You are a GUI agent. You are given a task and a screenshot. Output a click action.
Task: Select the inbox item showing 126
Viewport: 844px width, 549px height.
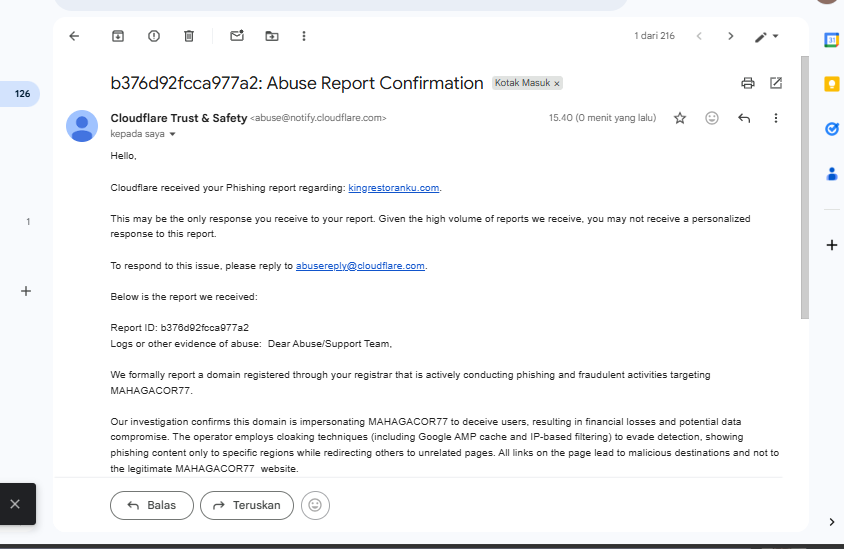click(x=19, y=94)
